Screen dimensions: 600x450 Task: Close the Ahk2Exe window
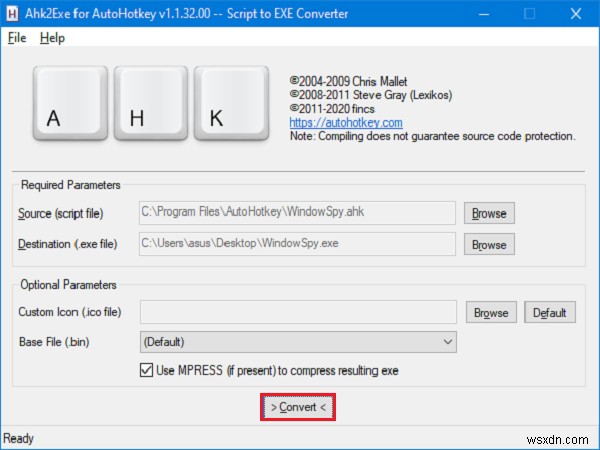[x=576, y=14]
